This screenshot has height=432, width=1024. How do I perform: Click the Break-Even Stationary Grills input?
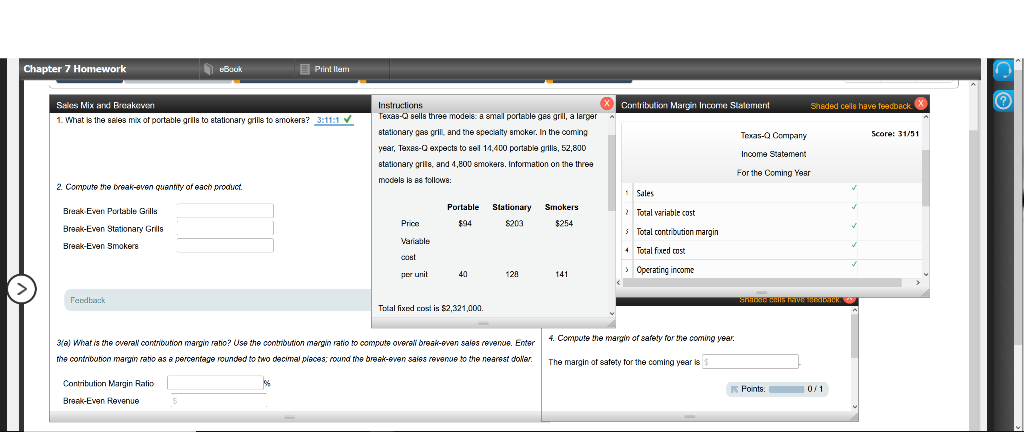click(x=225, y=228)
